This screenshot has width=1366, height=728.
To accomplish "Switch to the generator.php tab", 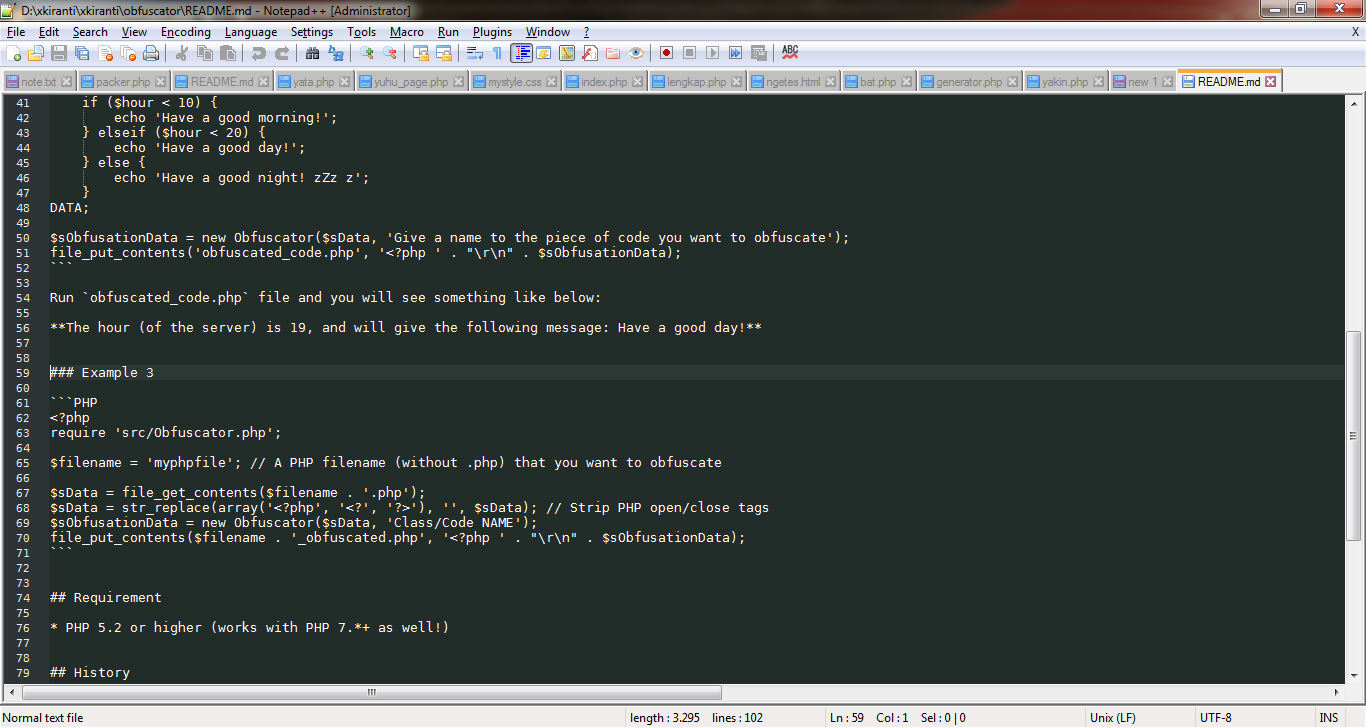I will click(968, 82).
